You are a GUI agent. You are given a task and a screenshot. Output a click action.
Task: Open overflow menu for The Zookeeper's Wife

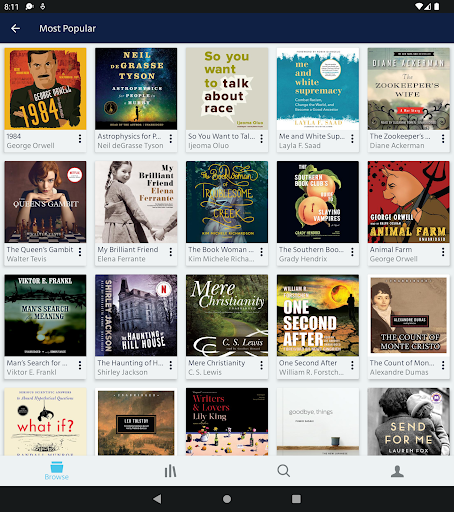[443, 139]
